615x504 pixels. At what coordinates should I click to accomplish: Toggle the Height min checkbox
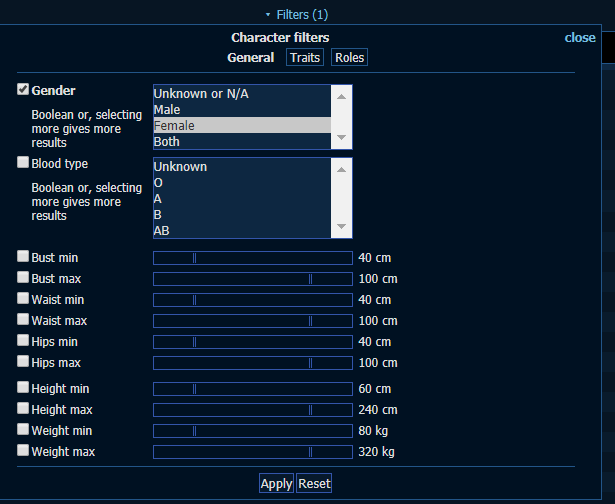pyautogui.click(x=23, y=388)
